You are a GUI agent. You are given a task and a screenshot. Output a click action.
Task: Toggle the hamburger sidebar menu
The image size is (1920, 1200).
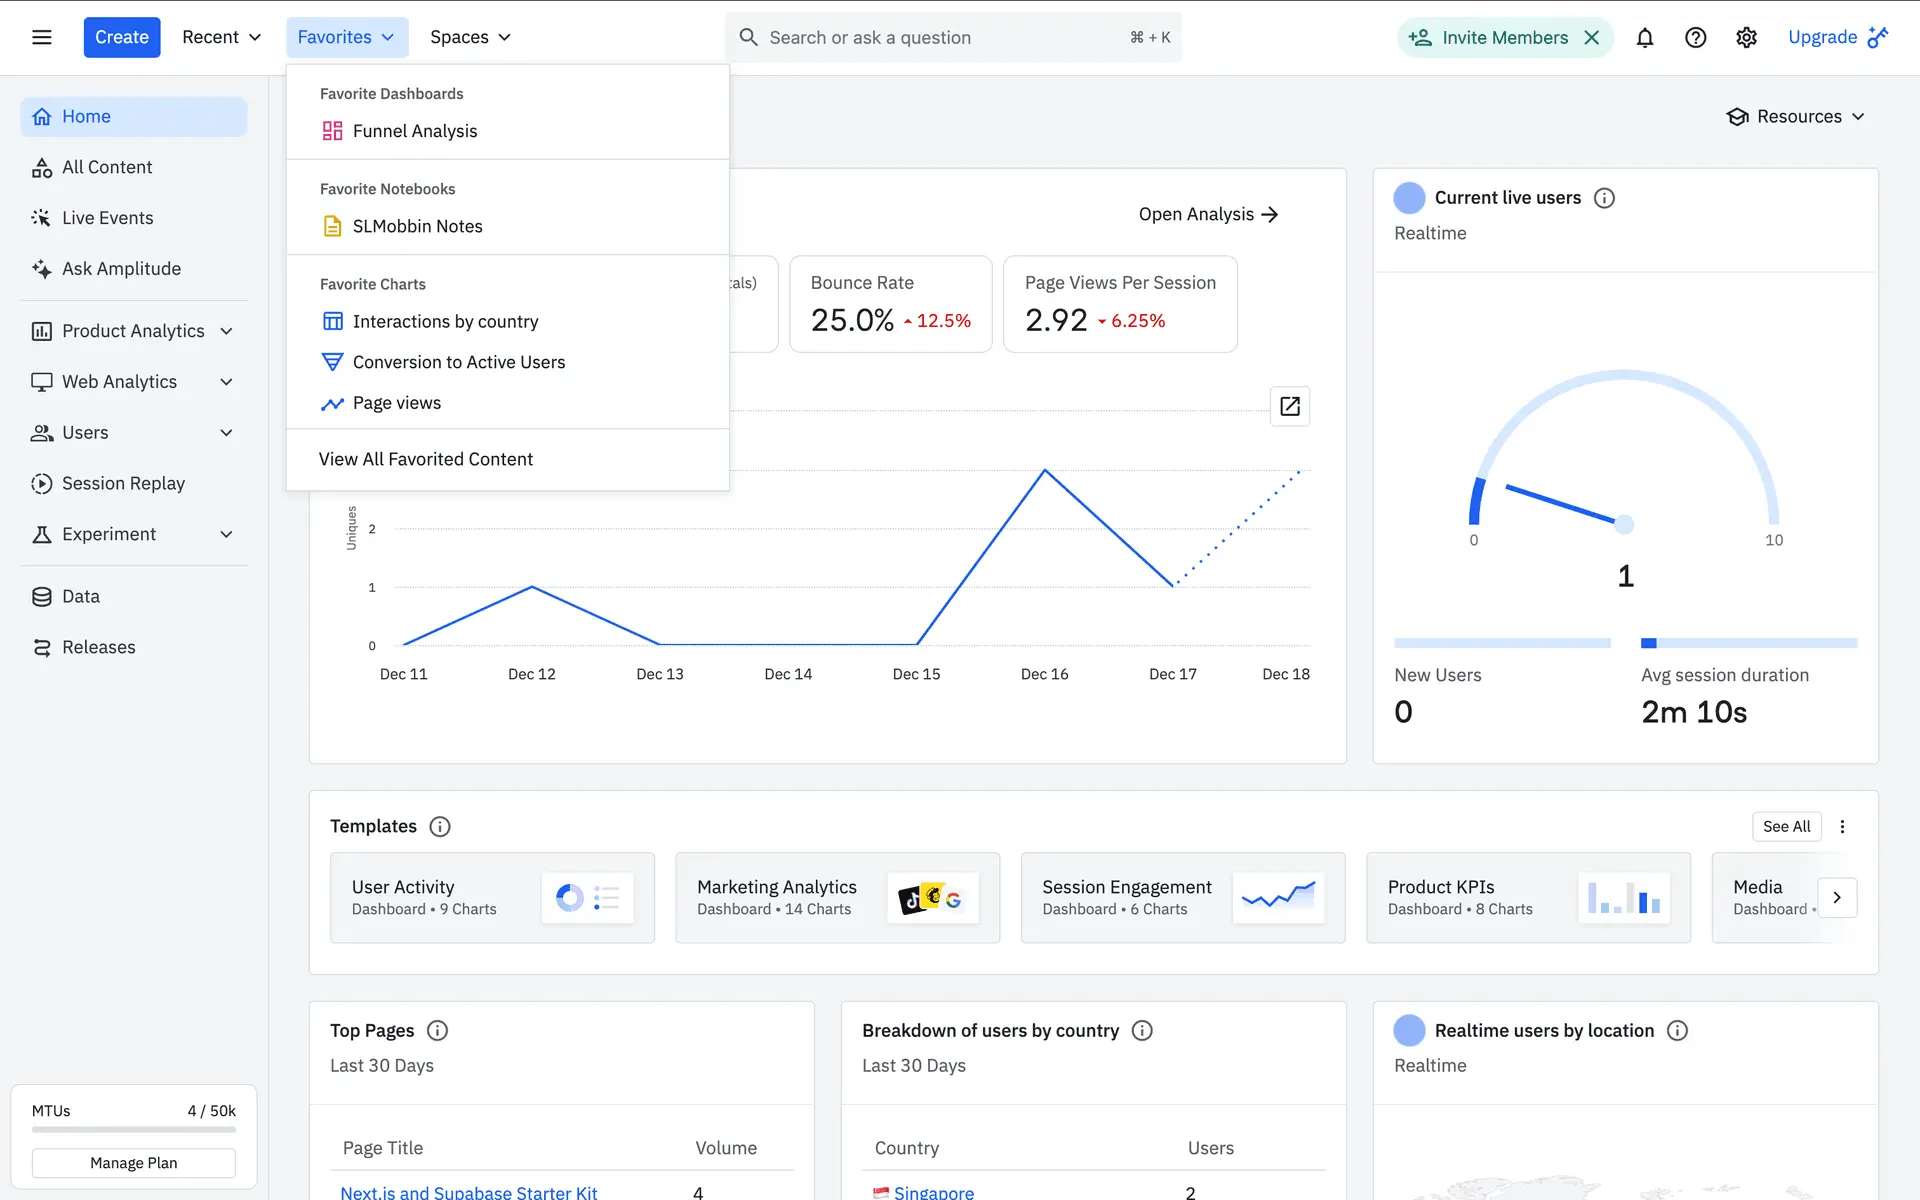pyautogui.click(x=41, y=37)
